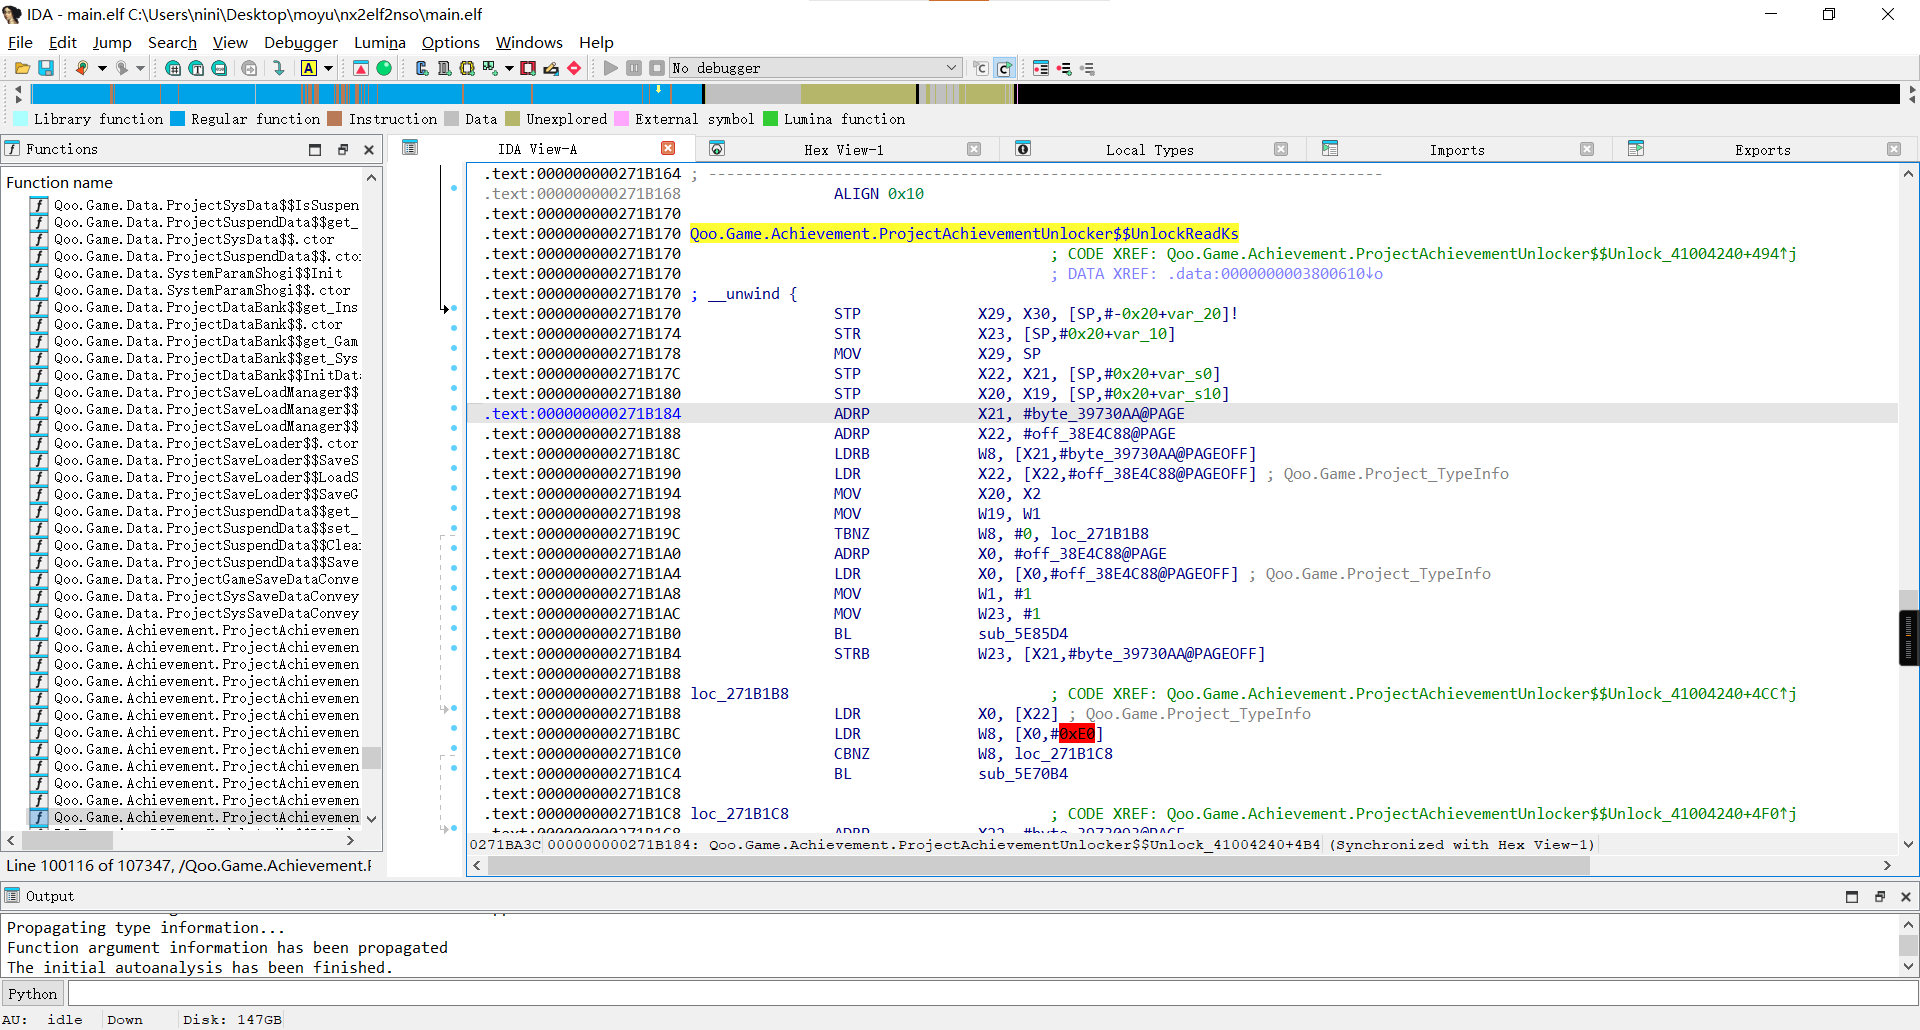Pause the process with the pause button

(634, 68)
